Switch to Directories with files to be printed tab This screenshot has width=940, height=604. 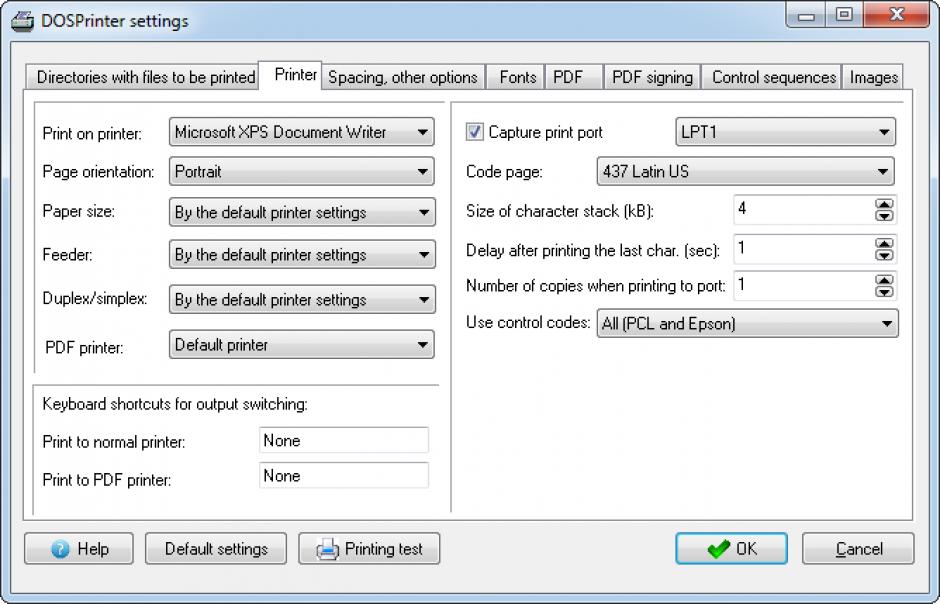[142, 77]
